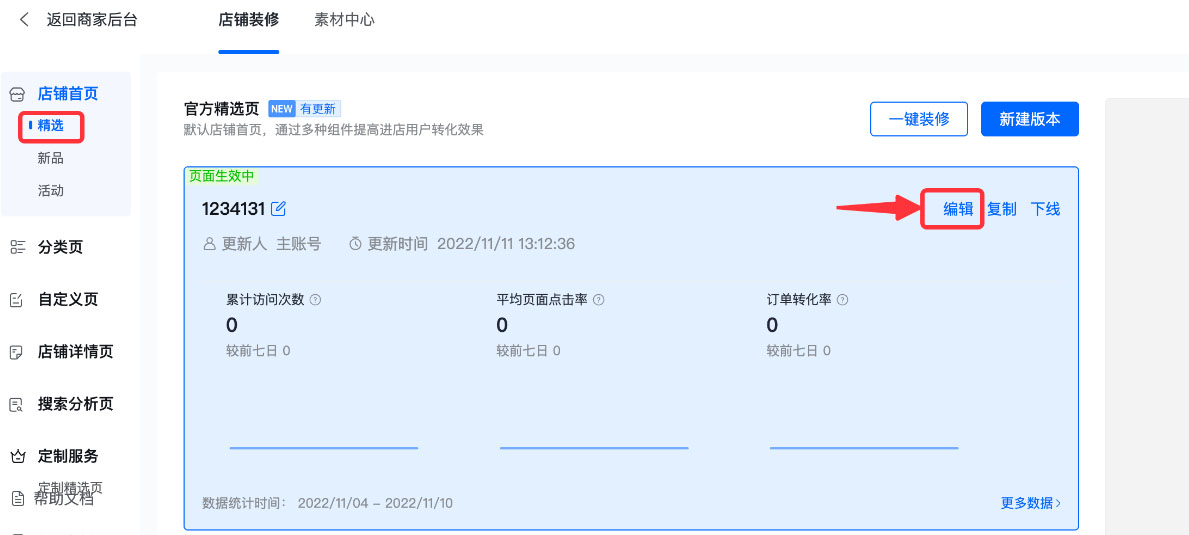Click the 累计访问次数 trend line chart
The height and width of the screenshot is (535, 1189).
point(324,448)
